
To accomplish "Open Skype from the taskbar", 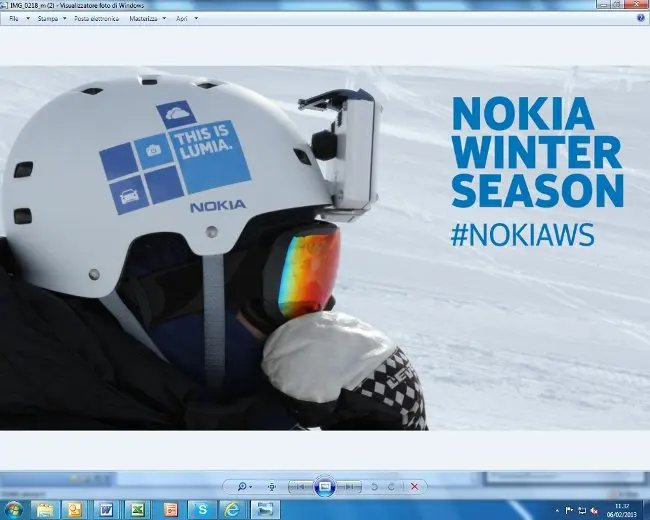I will click(202, 510).
